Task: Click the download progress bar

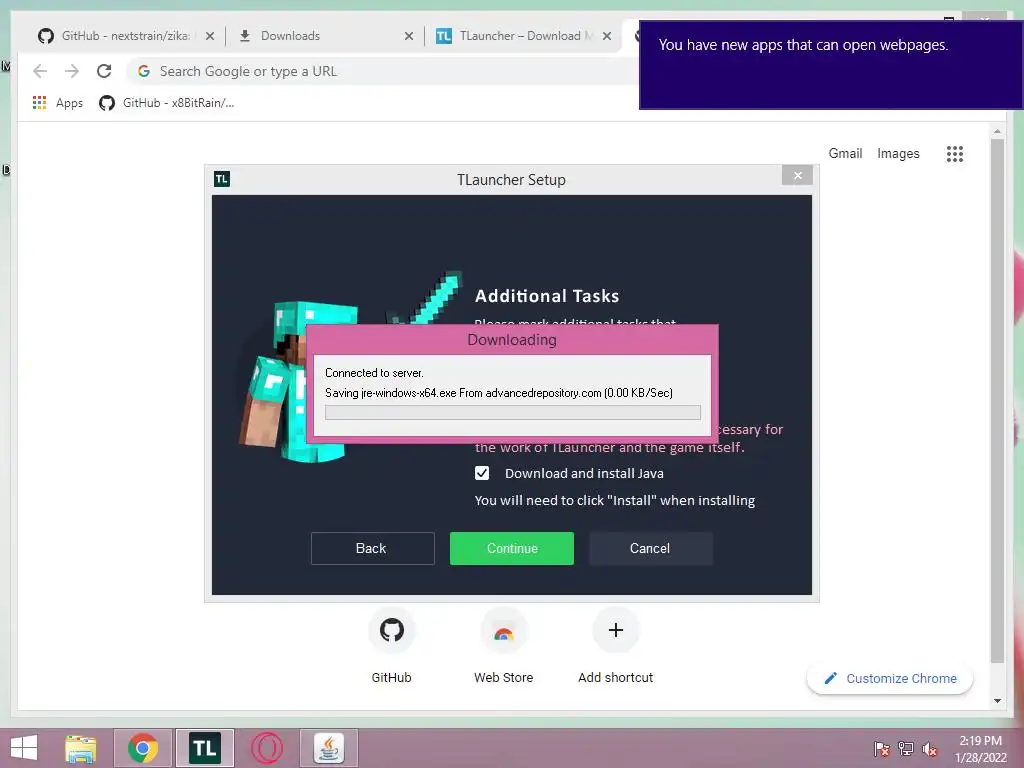Action: point(513,413)
